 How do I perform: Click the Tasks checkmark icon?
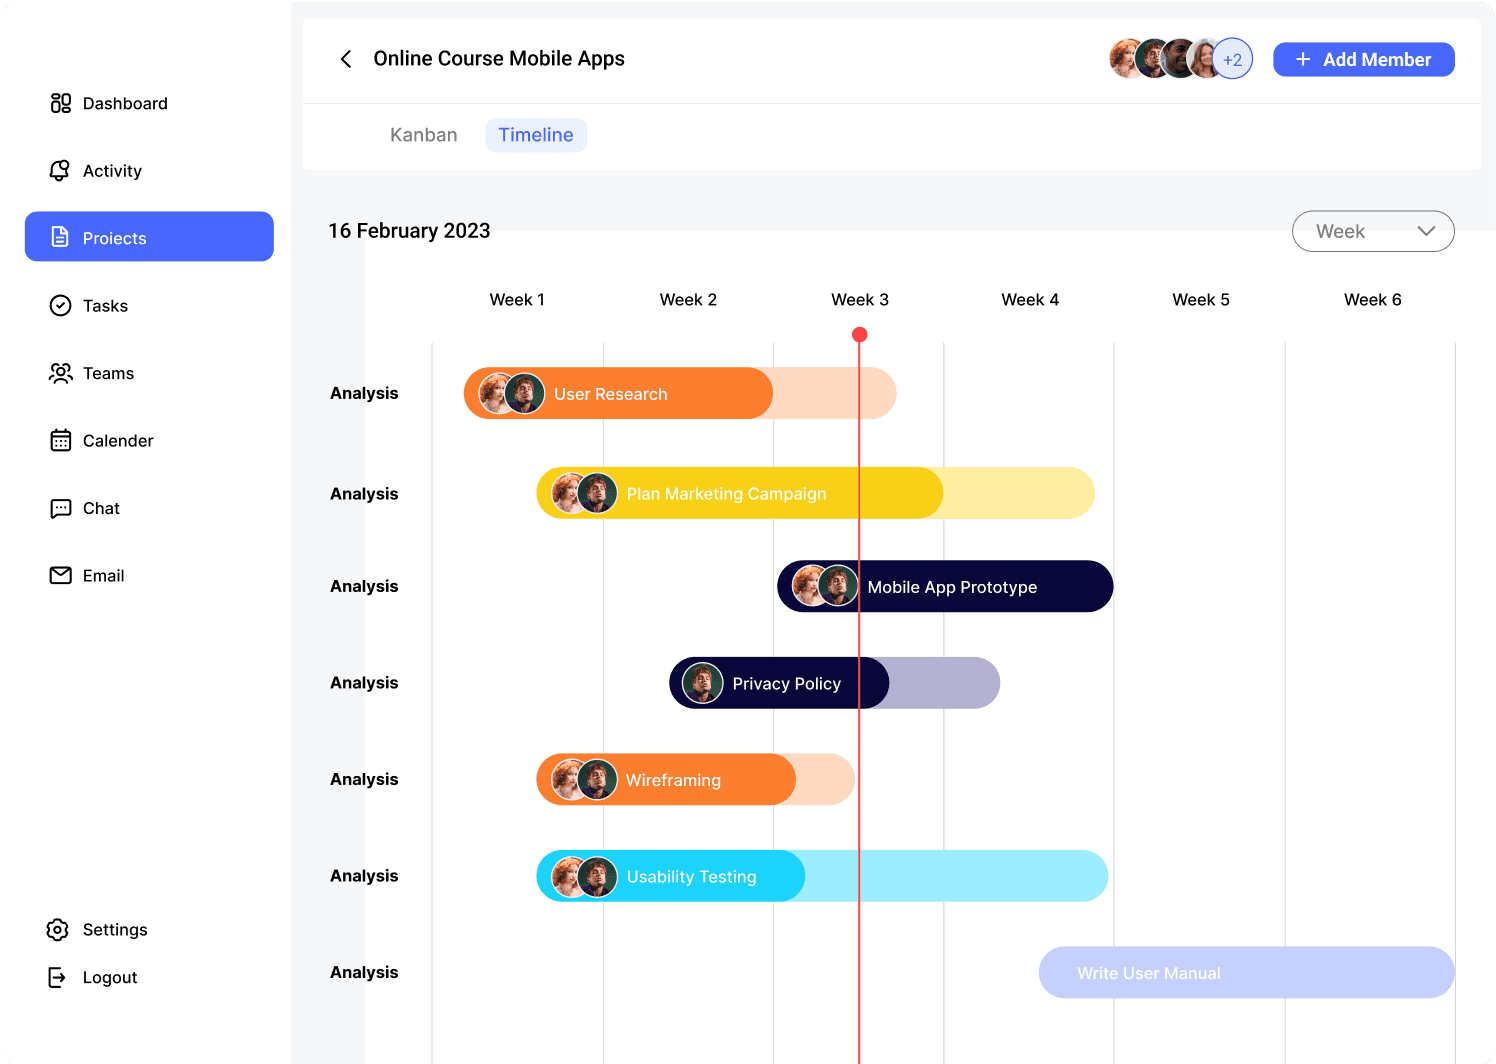click(61, 306)
